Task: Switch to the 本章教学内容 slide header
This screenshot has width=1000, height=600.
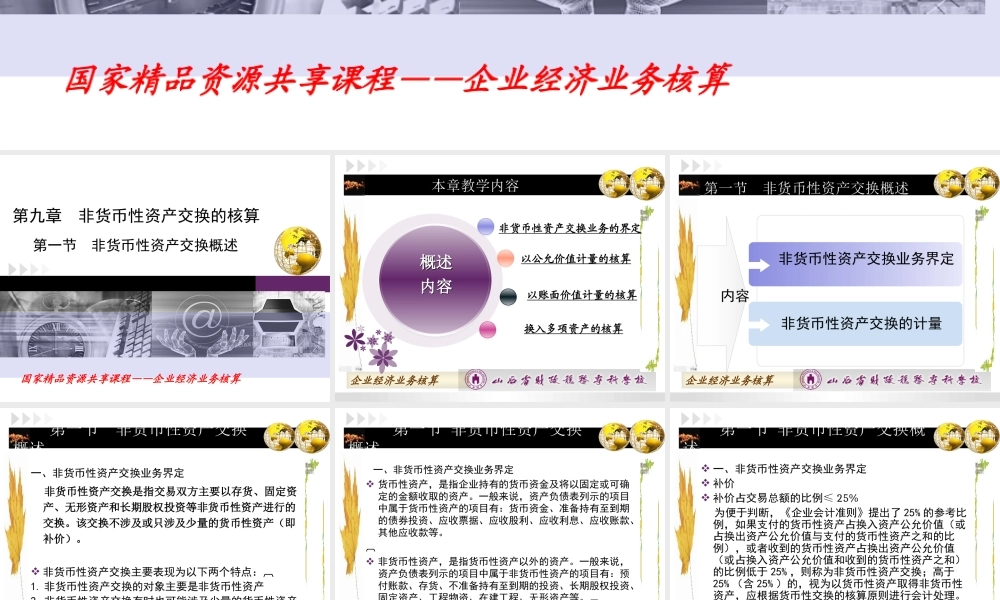Action: point(475,186)
